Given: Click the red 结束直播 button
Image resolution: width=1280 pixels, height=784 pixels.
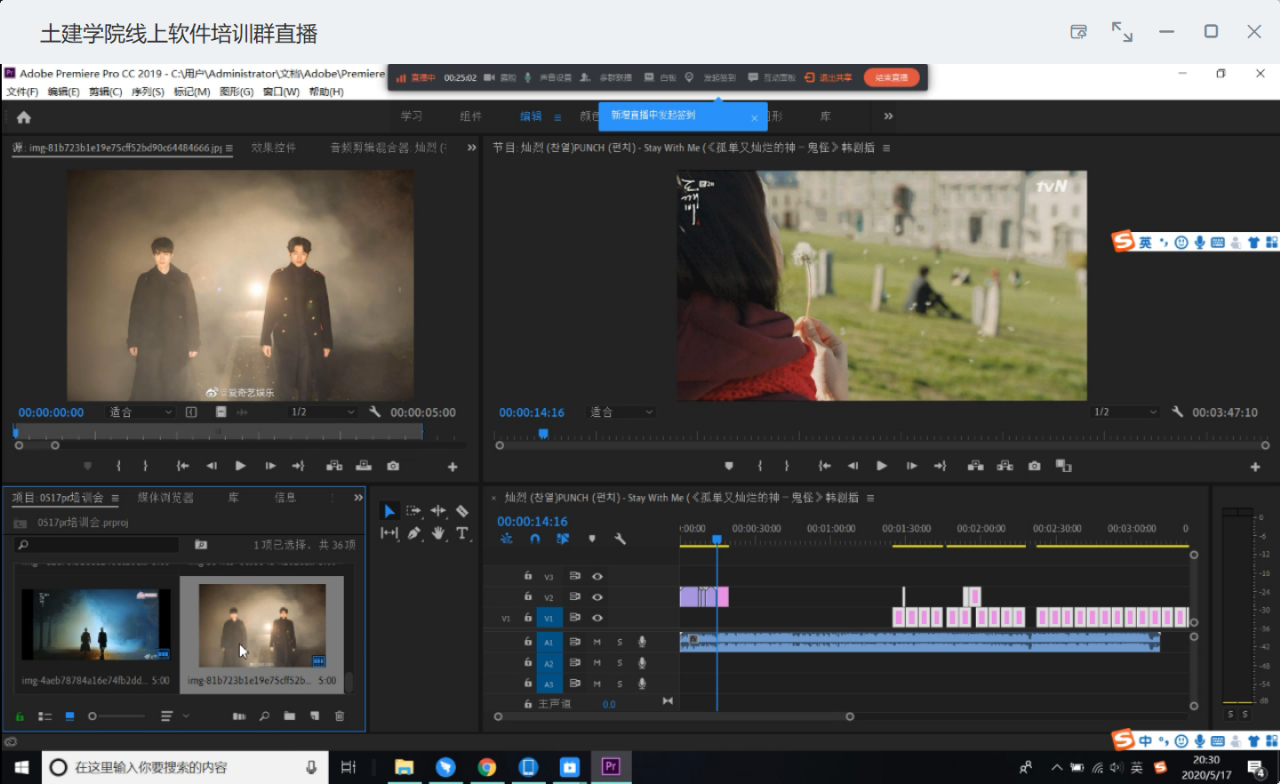Looking at the screenshot, I should click(x=891, y=77).
